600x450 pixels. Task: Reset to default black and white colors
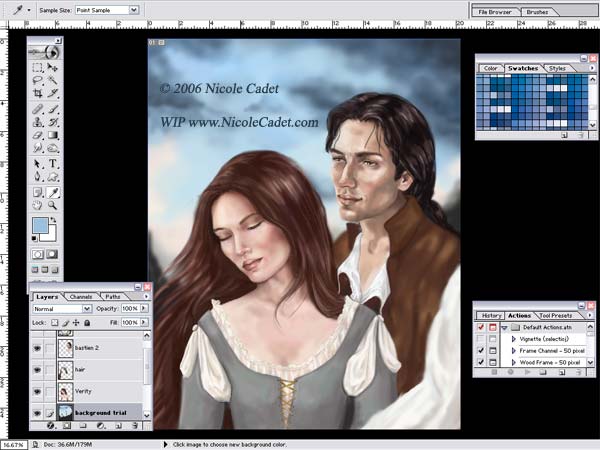tap(34, 239)
